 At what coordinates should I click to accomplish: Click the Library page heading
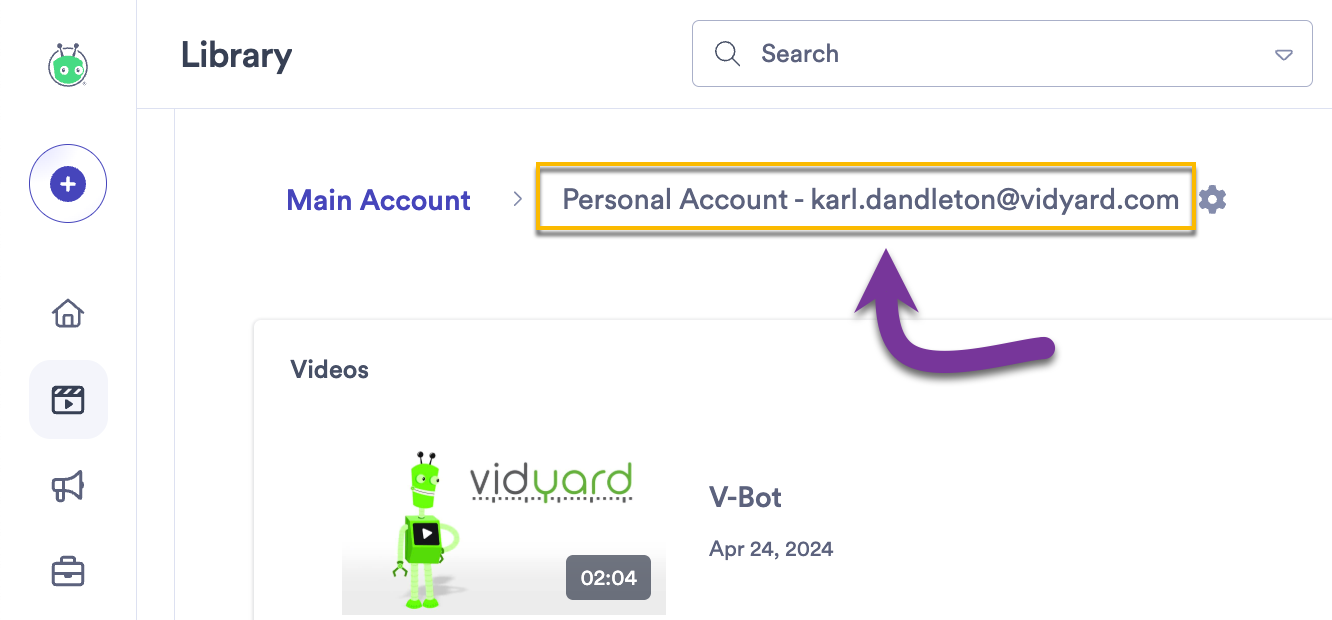pos(236,56)
